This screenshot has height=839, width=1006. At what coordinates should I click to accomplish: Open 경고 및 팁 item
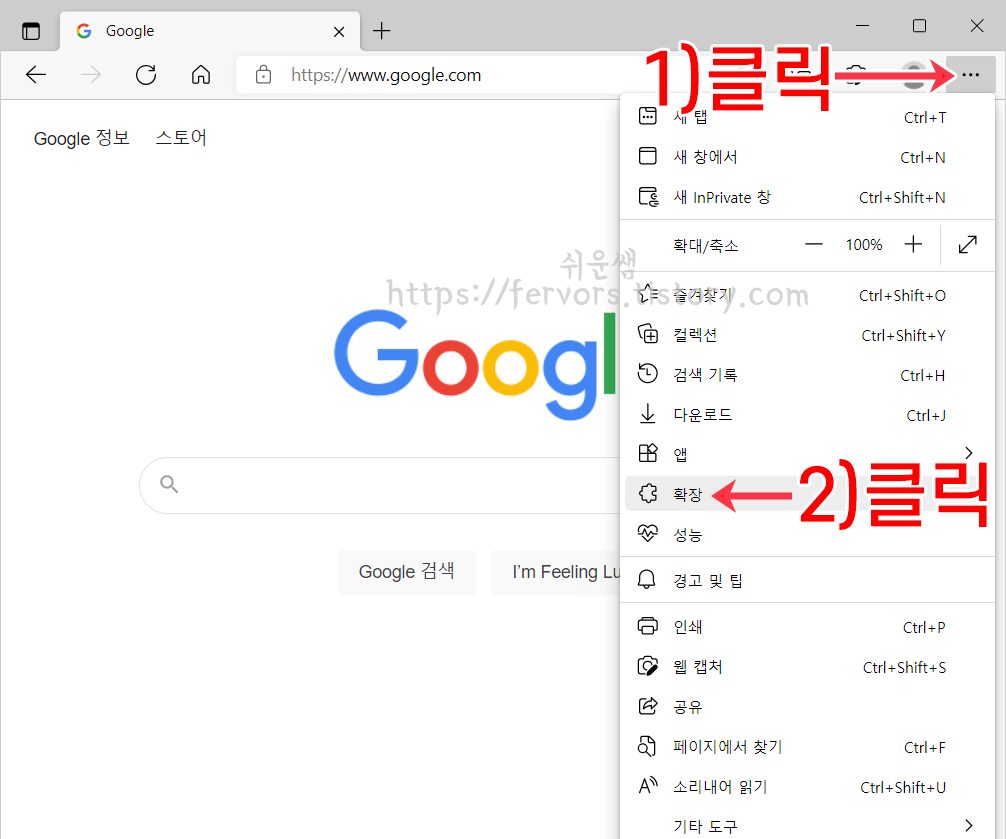tap(807, 580)
